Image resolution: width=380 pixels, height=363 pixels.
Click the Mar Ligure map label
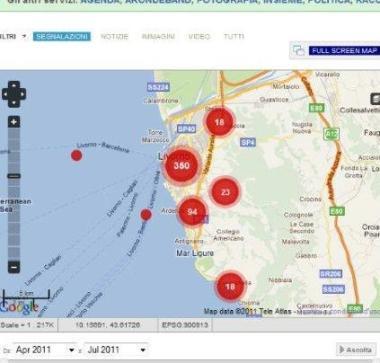(195, 253)
